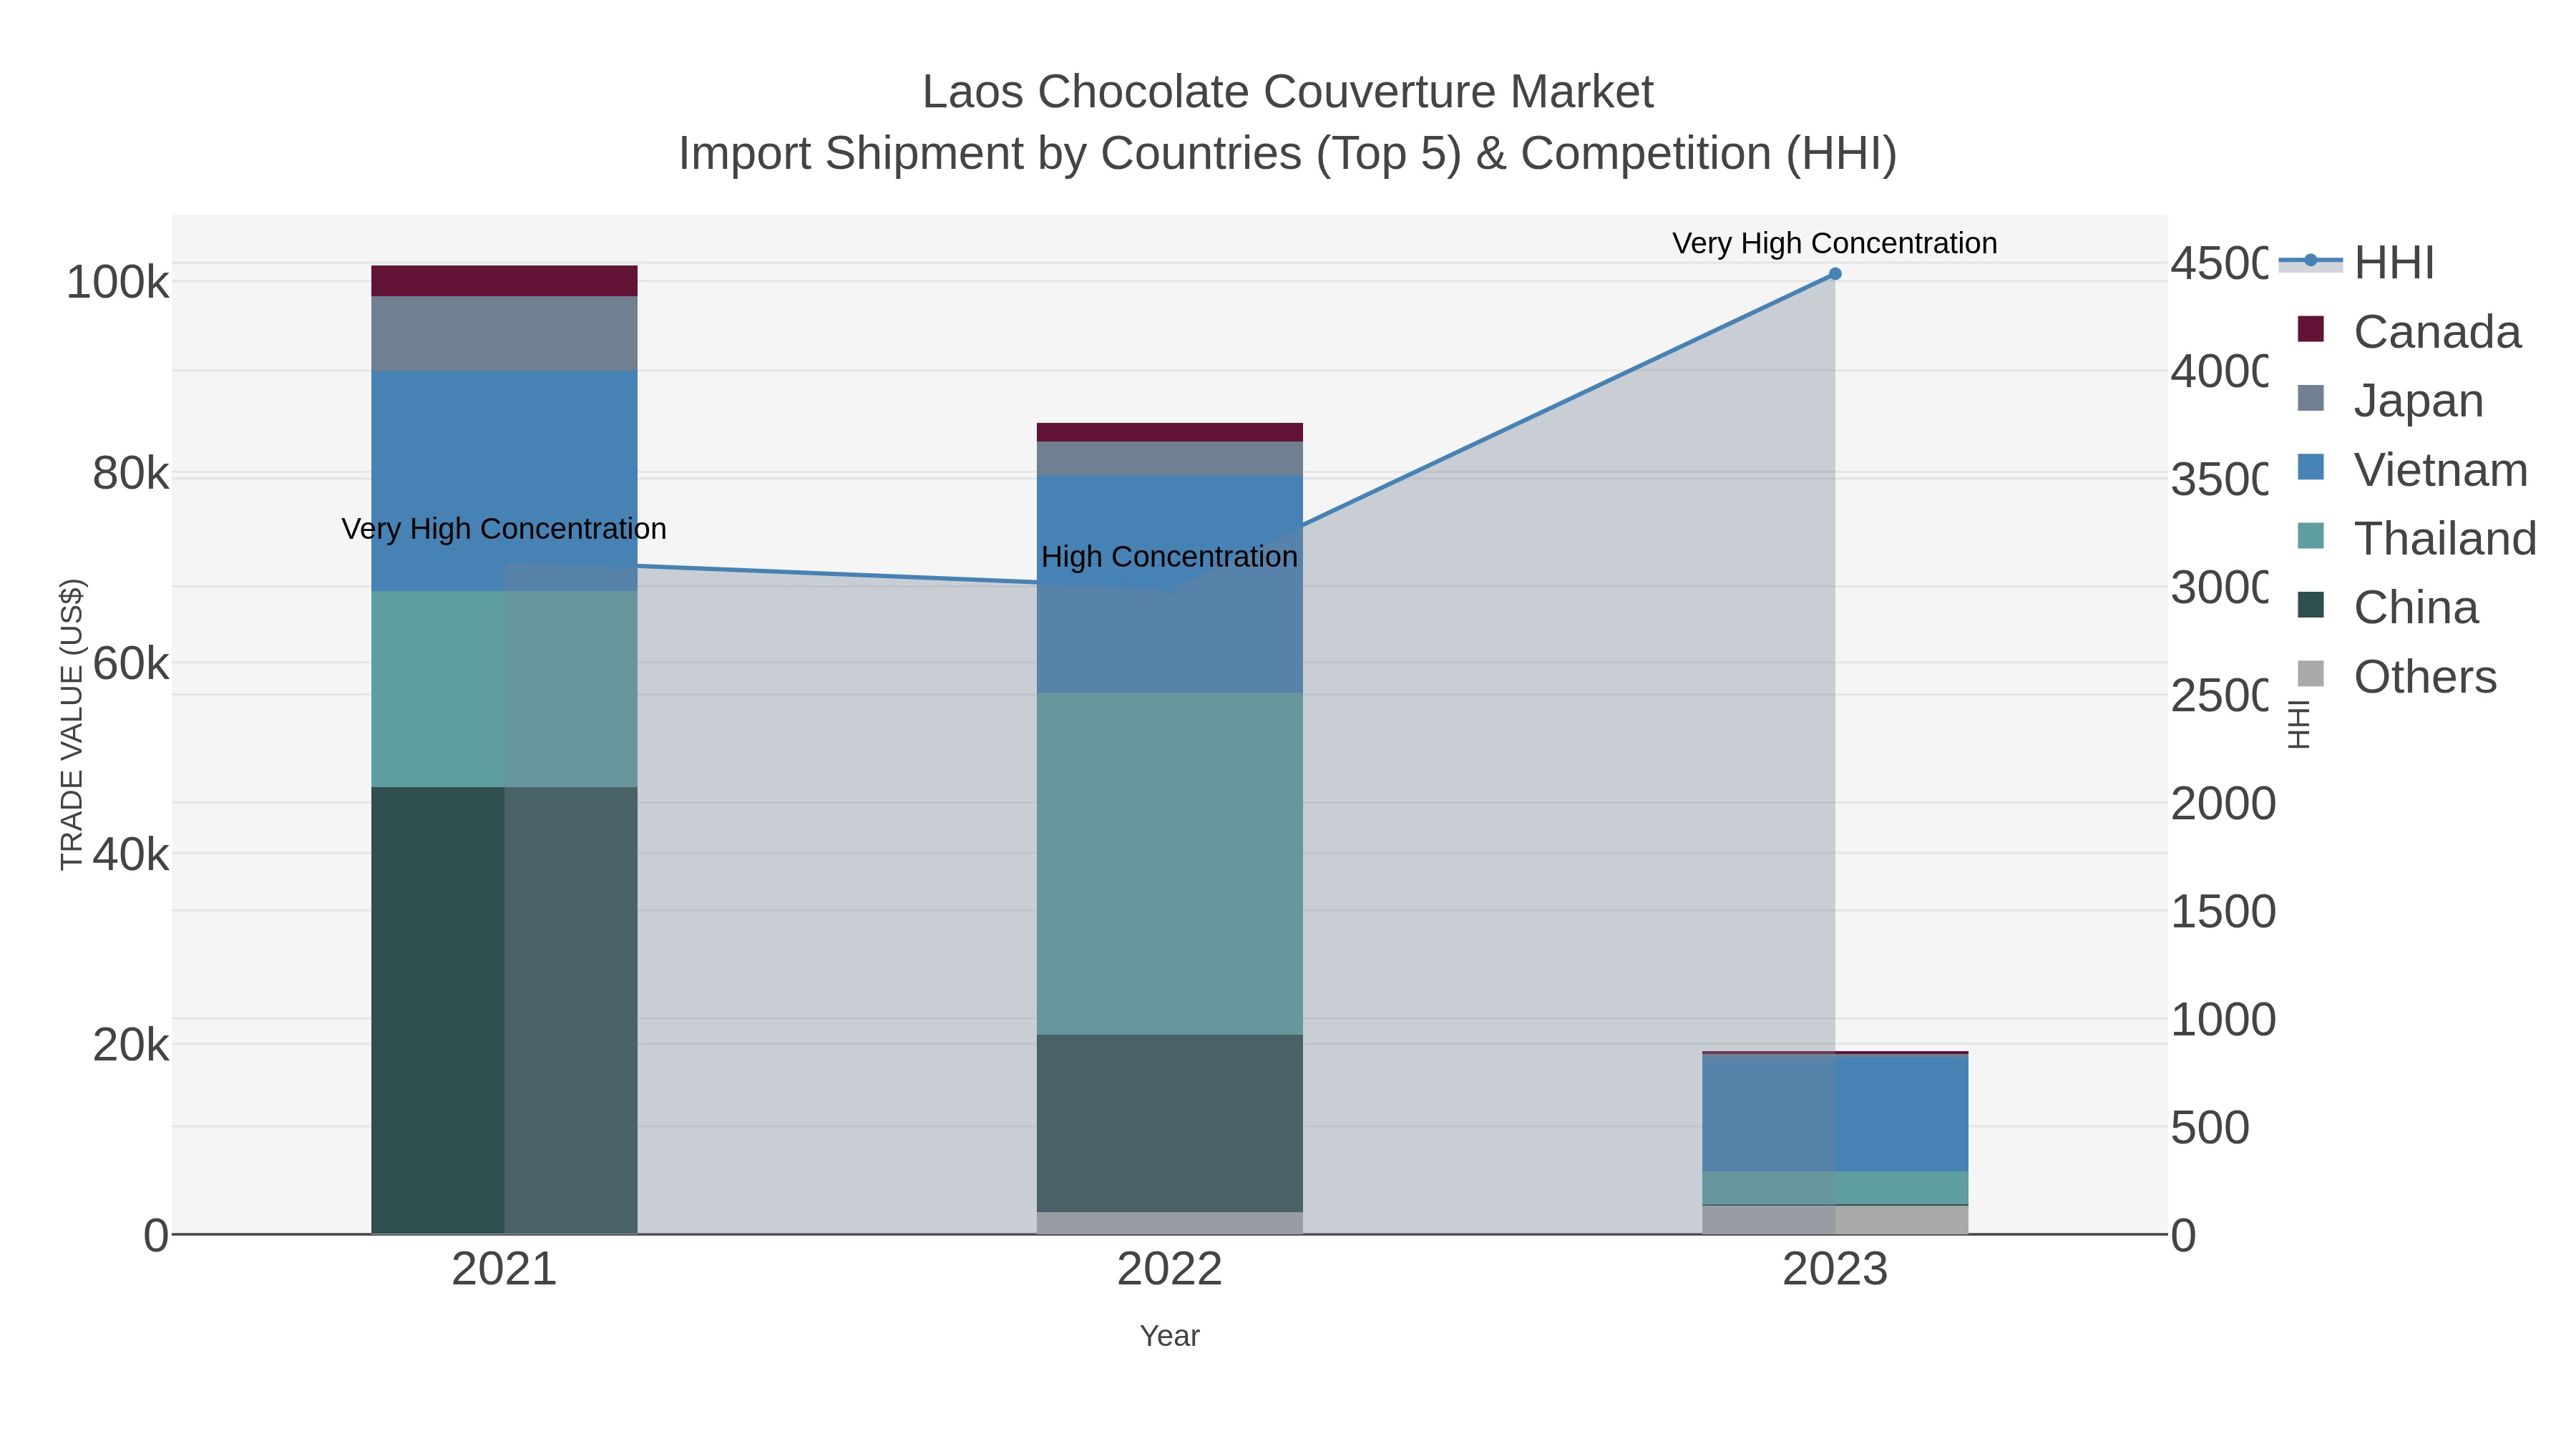Toggle the Vietnam legend entry
The image size is (2576, 1449).
[2412, 470]
